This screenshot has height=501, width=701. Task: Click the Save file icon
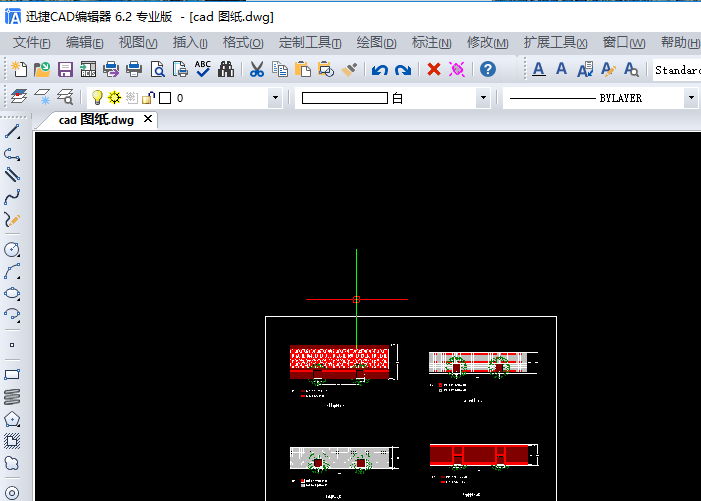click(x=65, y=70)
